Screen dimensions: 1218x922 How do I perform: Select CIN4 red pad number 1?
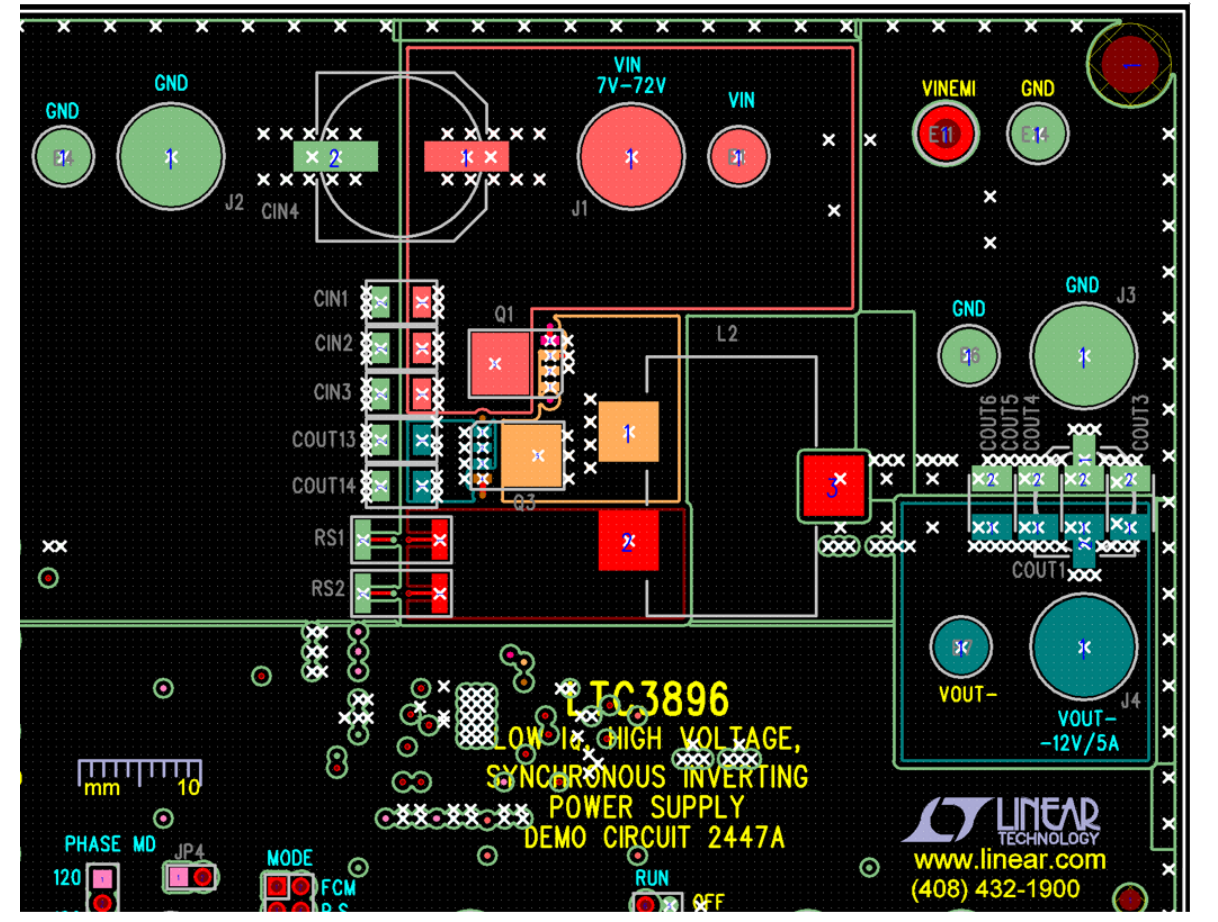[467, 157]
